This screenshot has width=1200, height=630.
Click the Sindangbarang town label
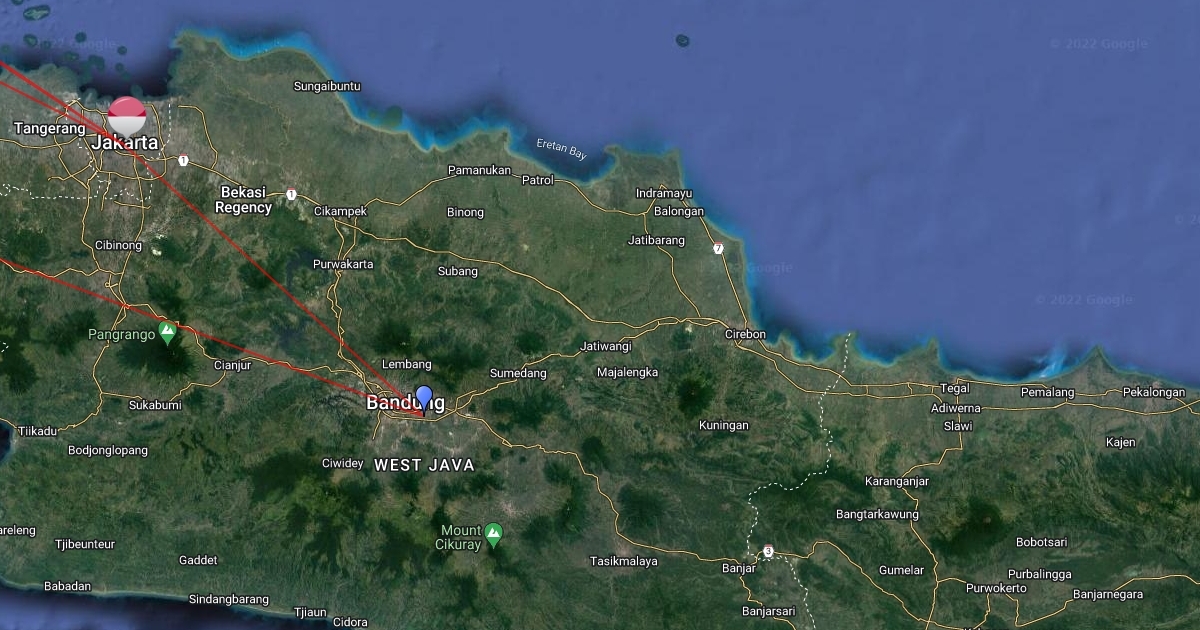[x=228, y=599]
